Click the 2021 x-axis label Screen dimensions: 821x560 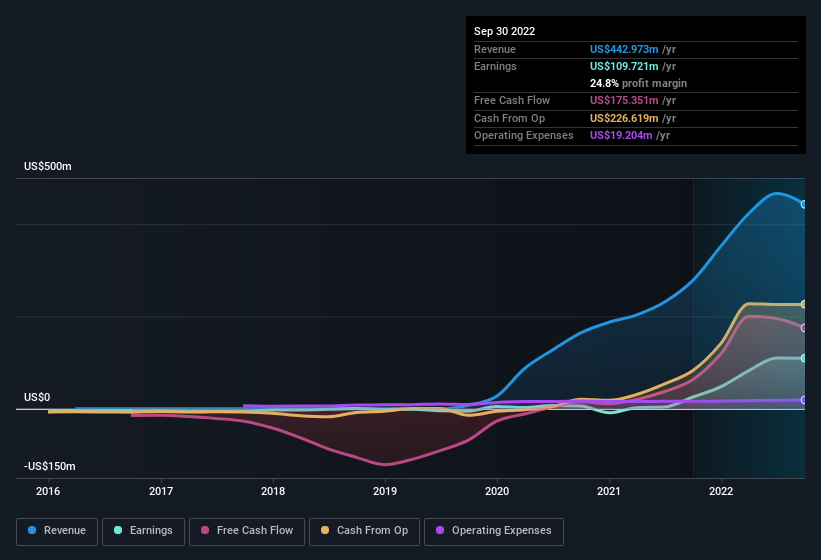(x=609, y=491)
